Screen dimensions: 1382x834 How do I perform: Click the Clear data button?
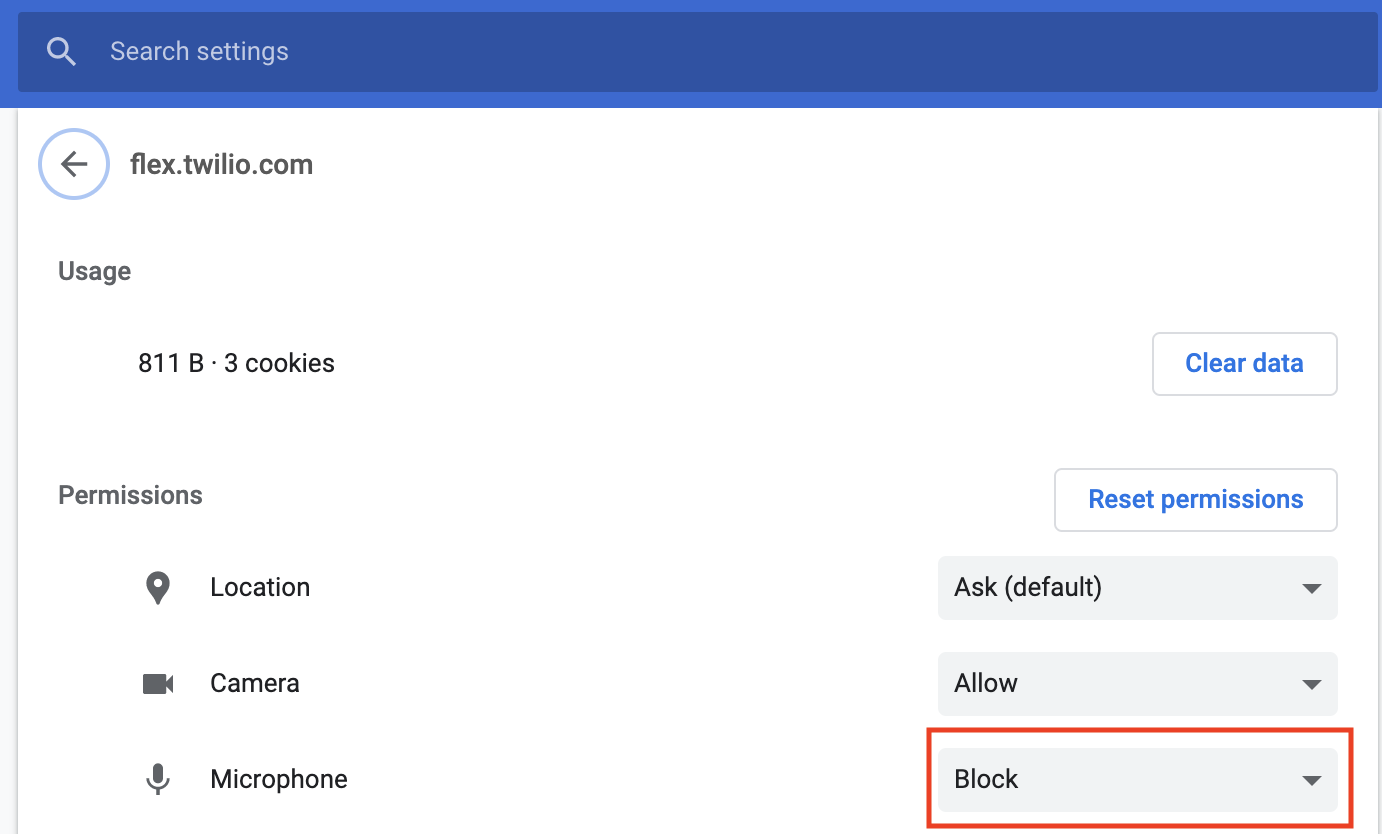pos(1245,364)
